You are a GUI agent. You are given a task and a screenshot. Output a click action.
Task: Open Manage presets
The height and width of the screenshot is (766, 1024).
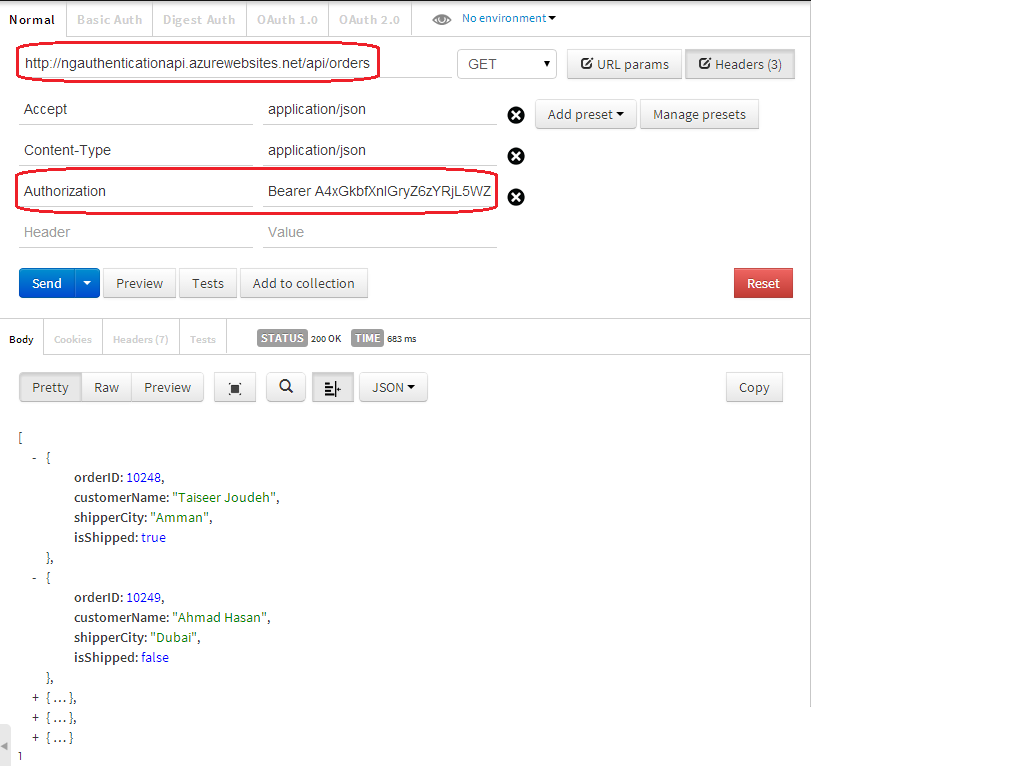[x=699, y=114]
